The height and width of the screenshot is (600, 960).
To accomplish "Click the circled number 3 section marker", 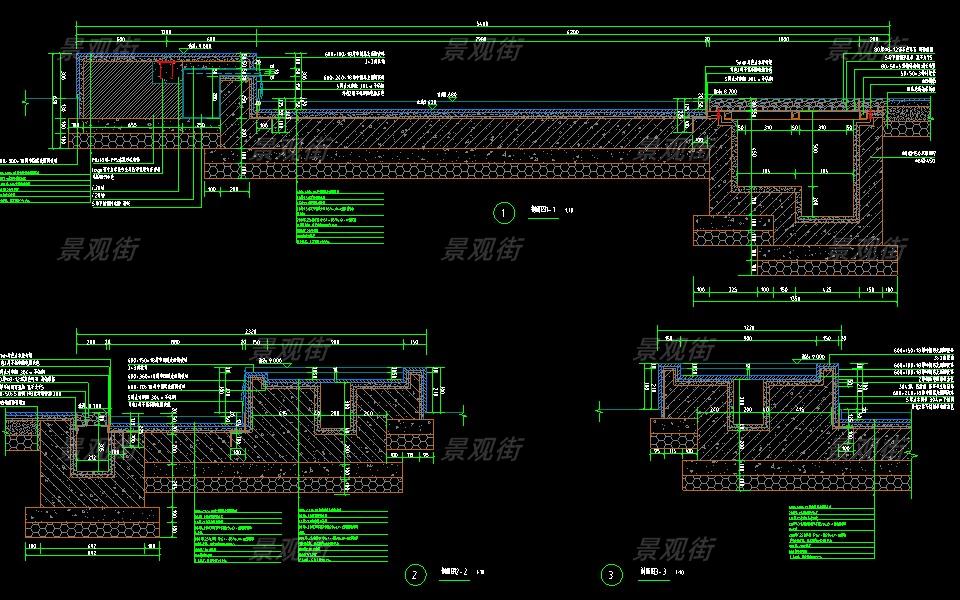I will pyautogui.click(x=610, y=575).
